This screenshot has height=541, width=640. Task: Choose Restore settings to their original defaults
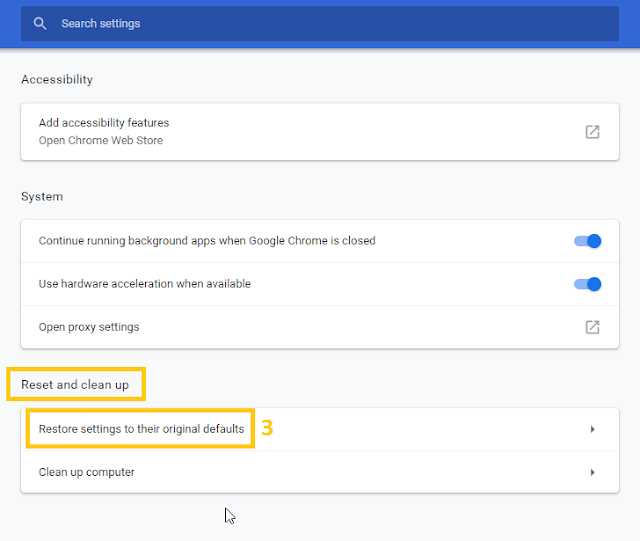pos(141,429)
